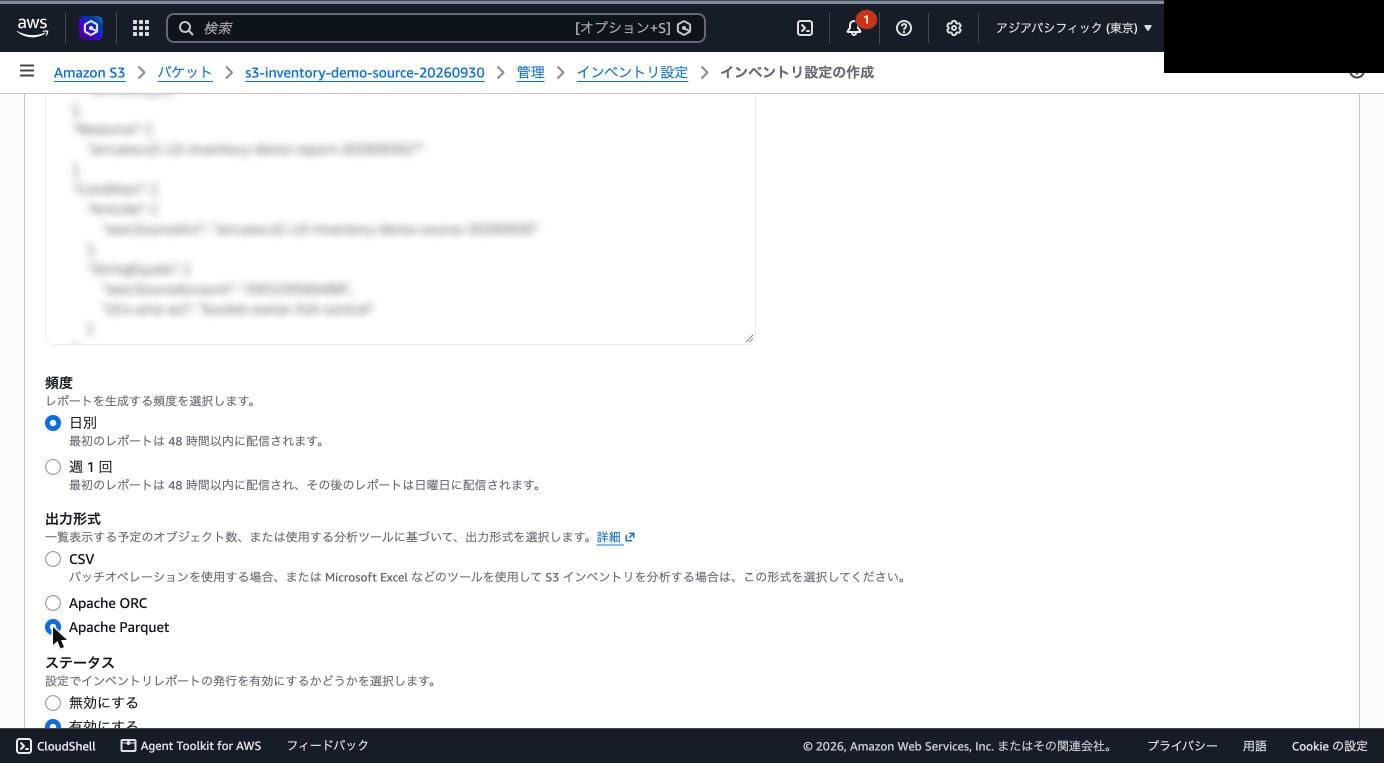Toggle the side navigation hamburger menu
The width and height of the screenshot is (1384, 763).
[x=27, y=71]
